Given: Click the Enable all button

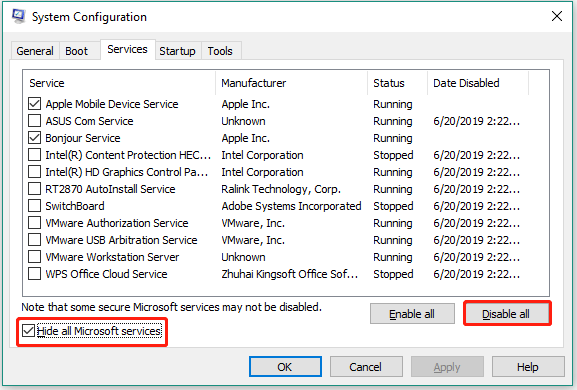Looking at the screenshot, I should (x=412, y=314).
